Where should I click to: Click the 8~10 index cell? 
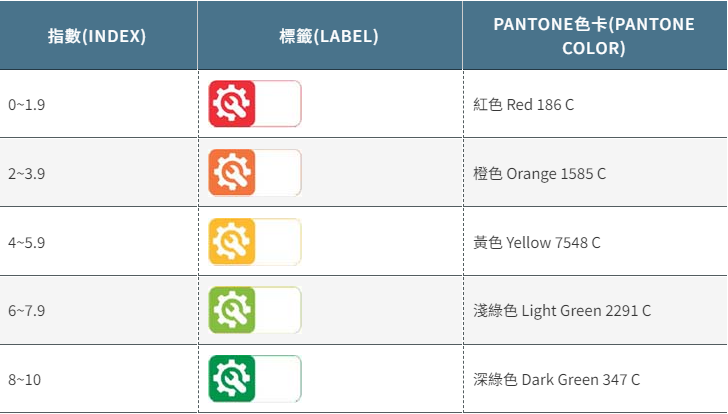98,379
